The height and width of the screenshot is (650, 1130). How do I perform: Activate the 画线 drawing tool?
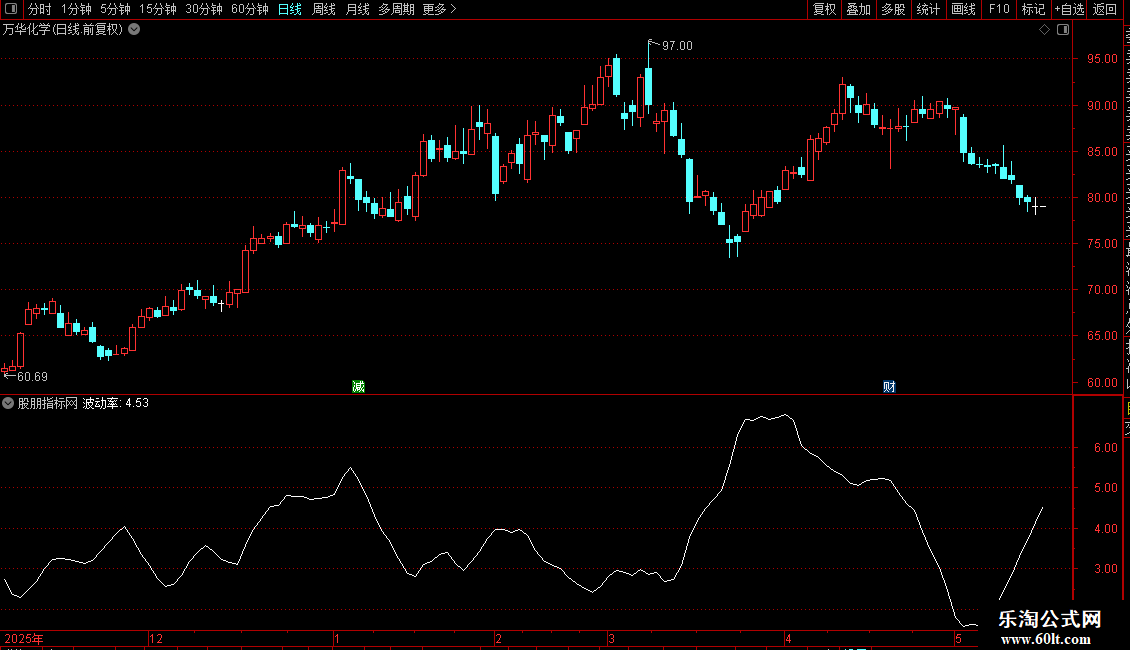[x=963, y=9]
